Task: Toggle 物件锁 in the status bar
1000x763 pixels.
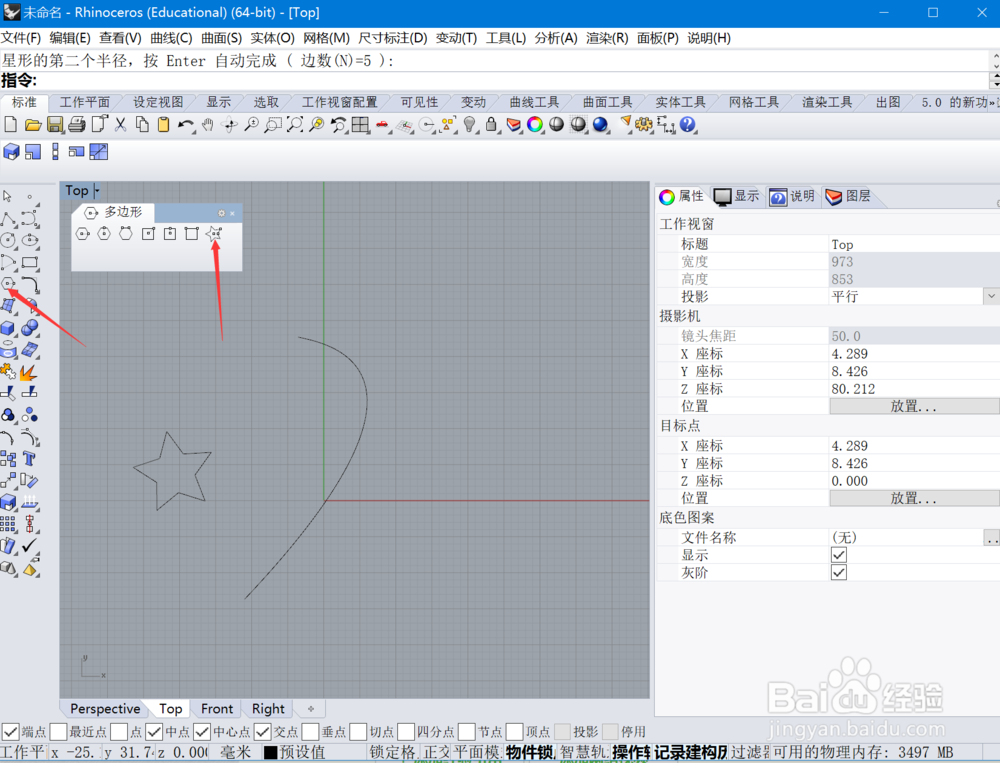Action: 529,752
